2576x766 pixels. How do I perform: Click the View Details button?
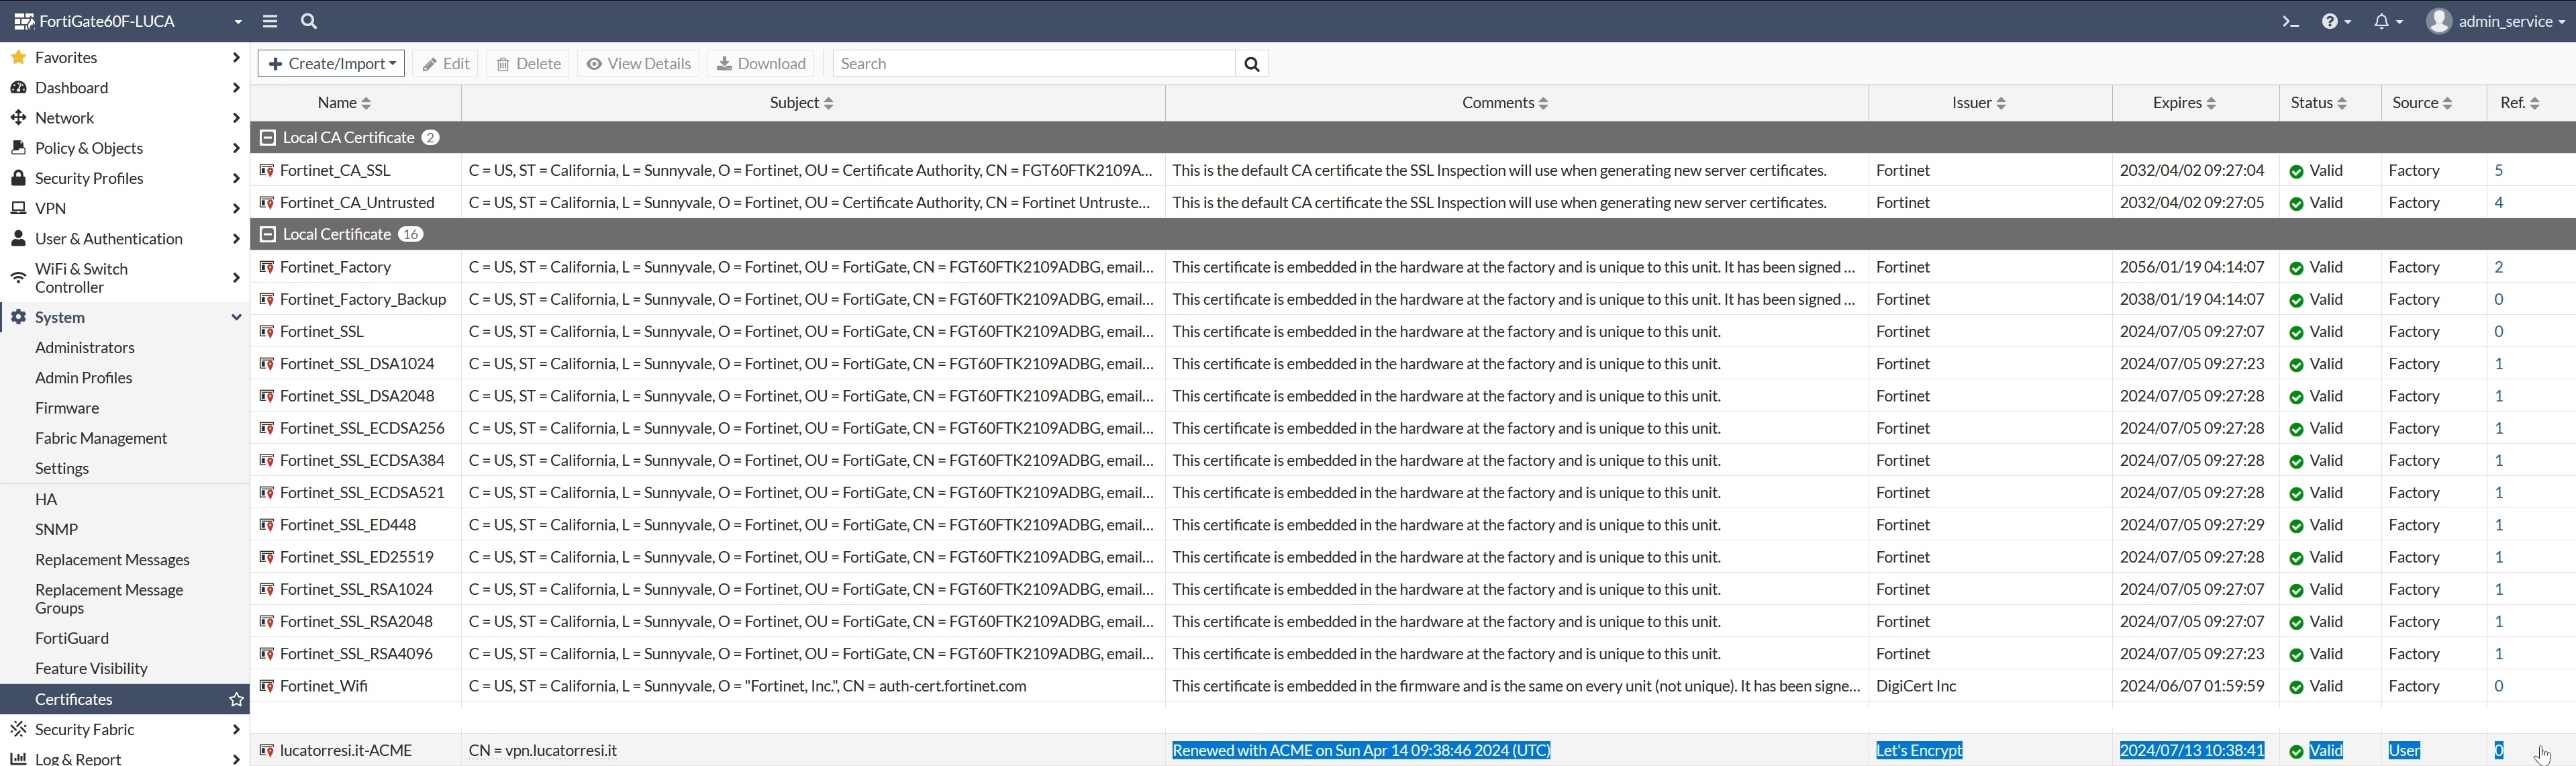(x=638, y=64)
